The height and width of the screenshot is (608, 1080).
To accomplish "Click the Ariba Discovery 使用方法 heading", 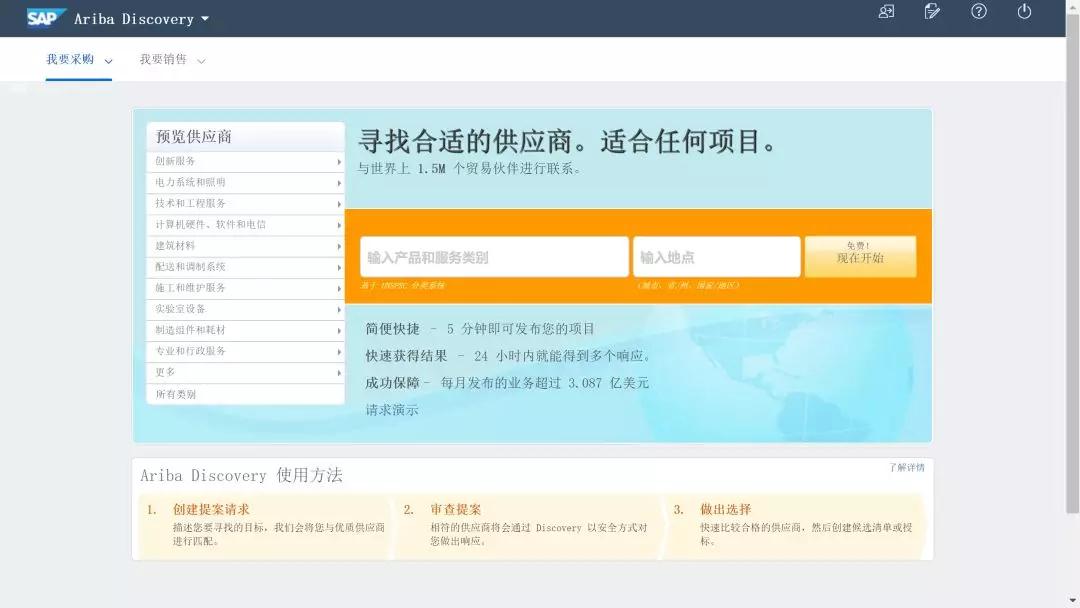I will (x=241, y=476).
